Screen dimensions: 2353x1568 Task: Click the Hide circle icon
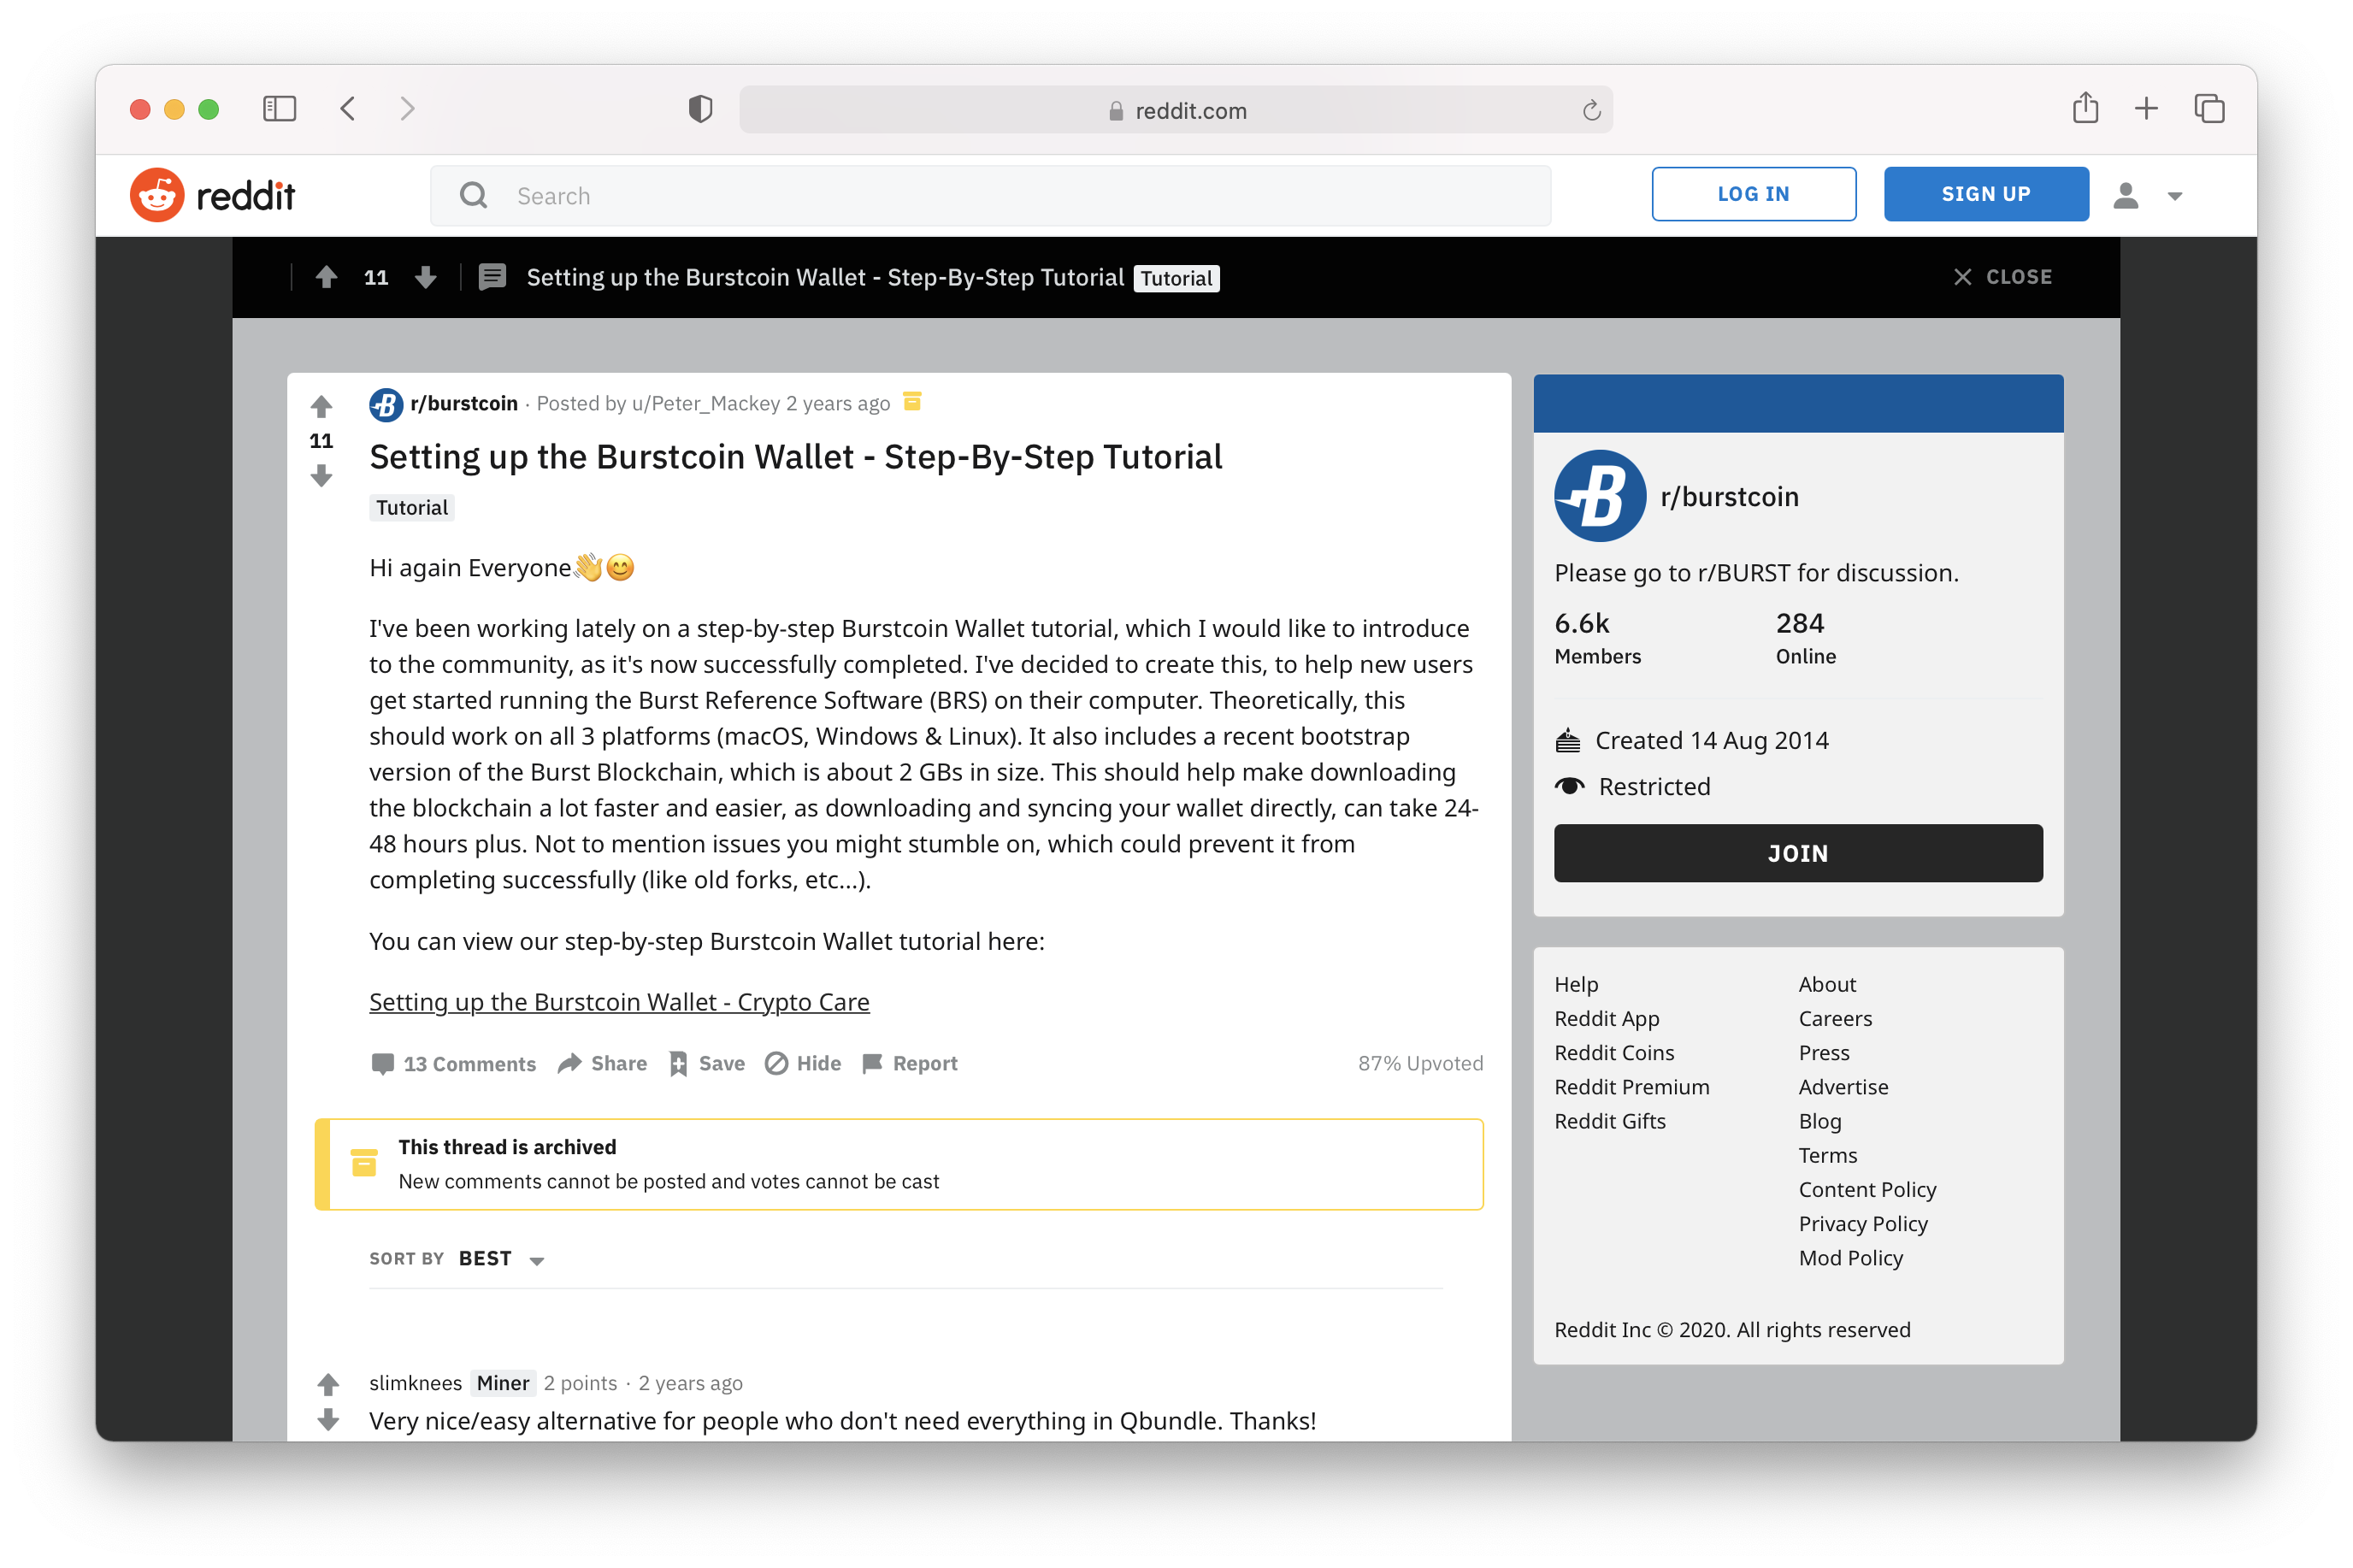coord(776,1062)
